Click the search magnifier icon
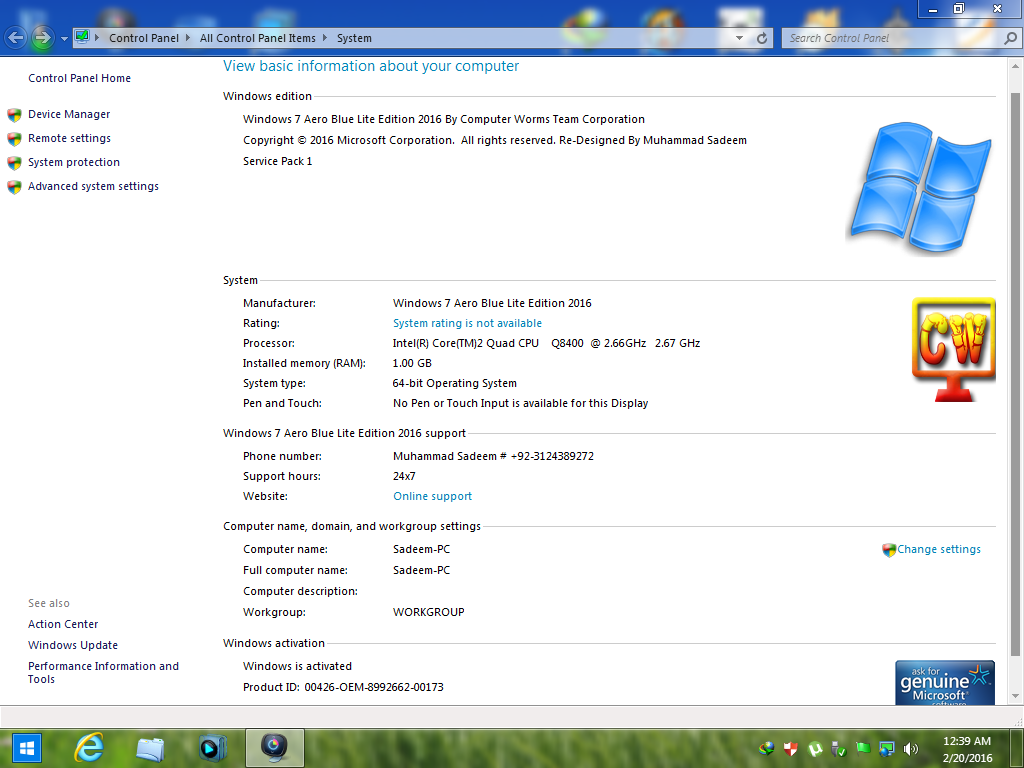 (1010, 38)
